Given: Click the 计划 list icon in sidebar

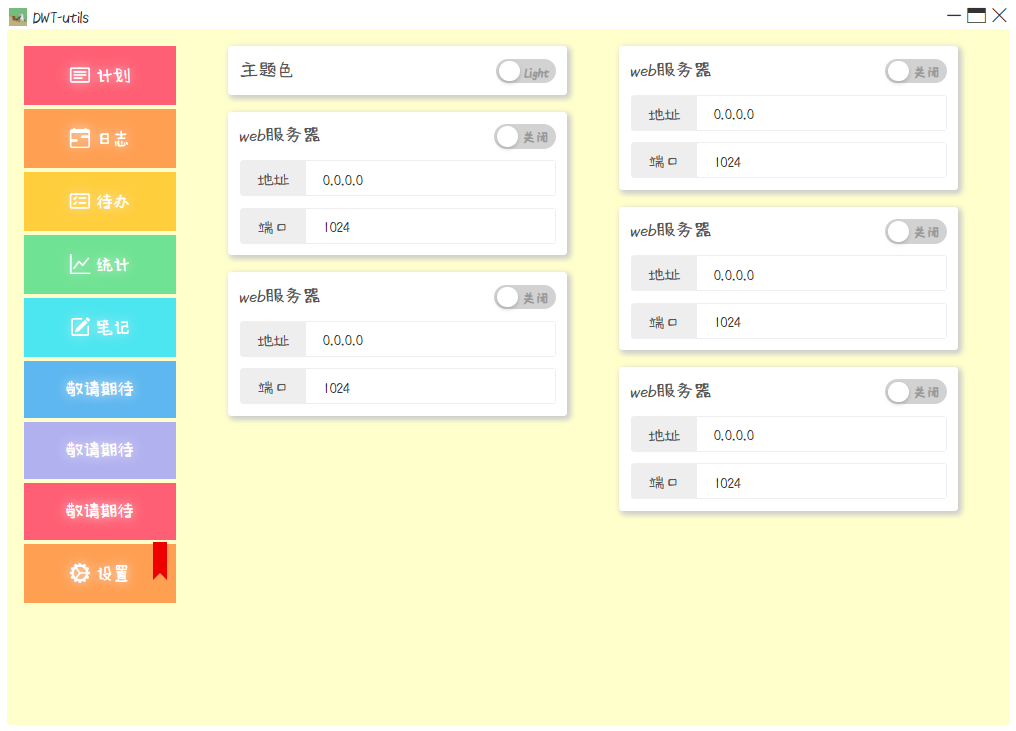Looking at the screenshot, I should point(80,75).
